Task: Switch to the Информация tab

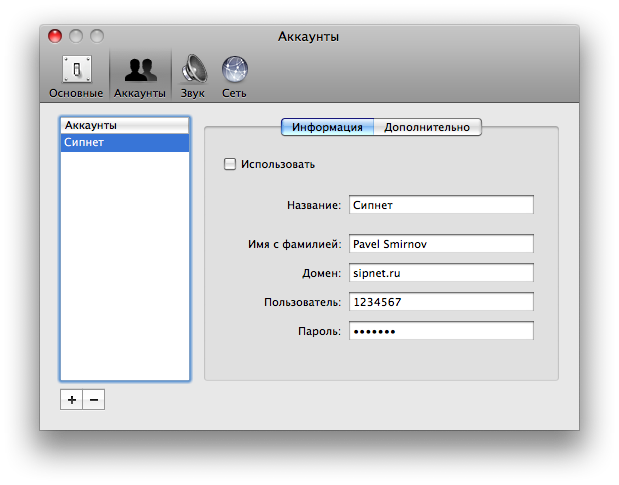Action: [x=327, y=127]
